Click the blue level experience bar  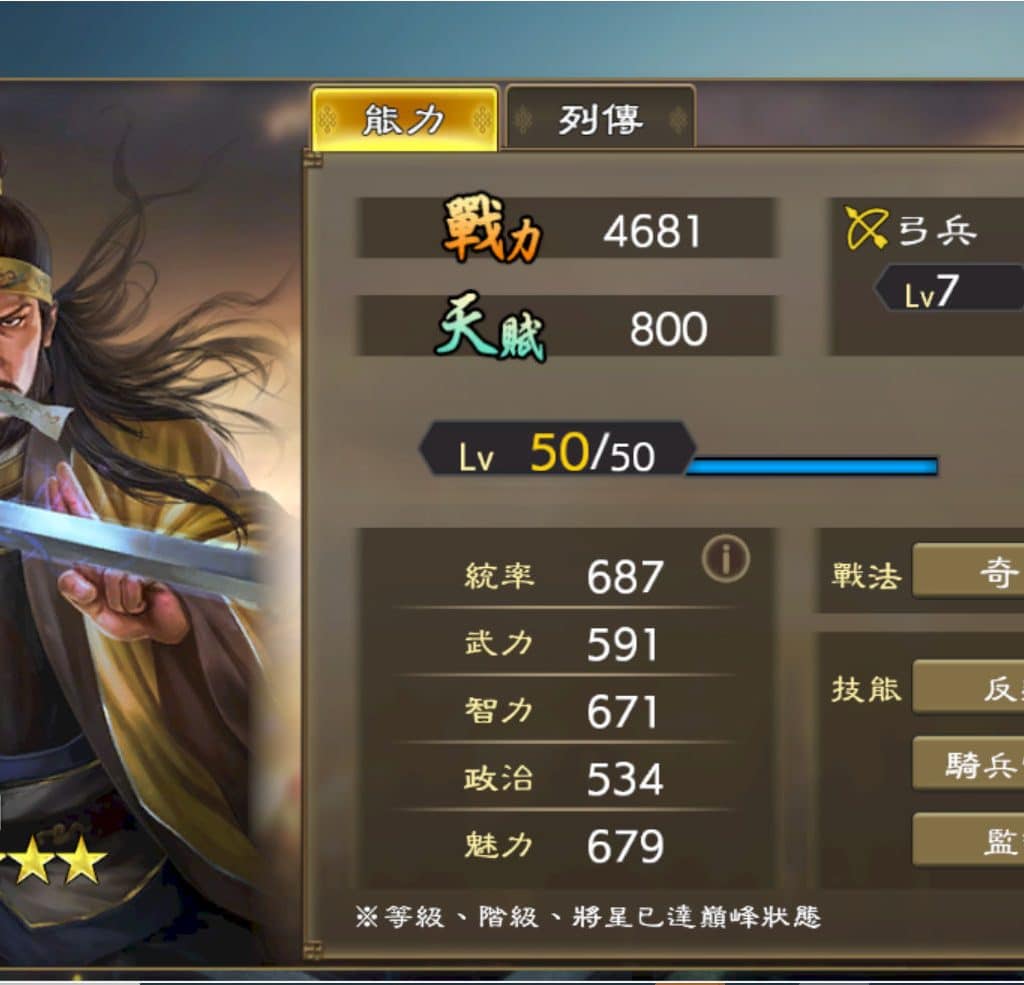pos(812,466)
